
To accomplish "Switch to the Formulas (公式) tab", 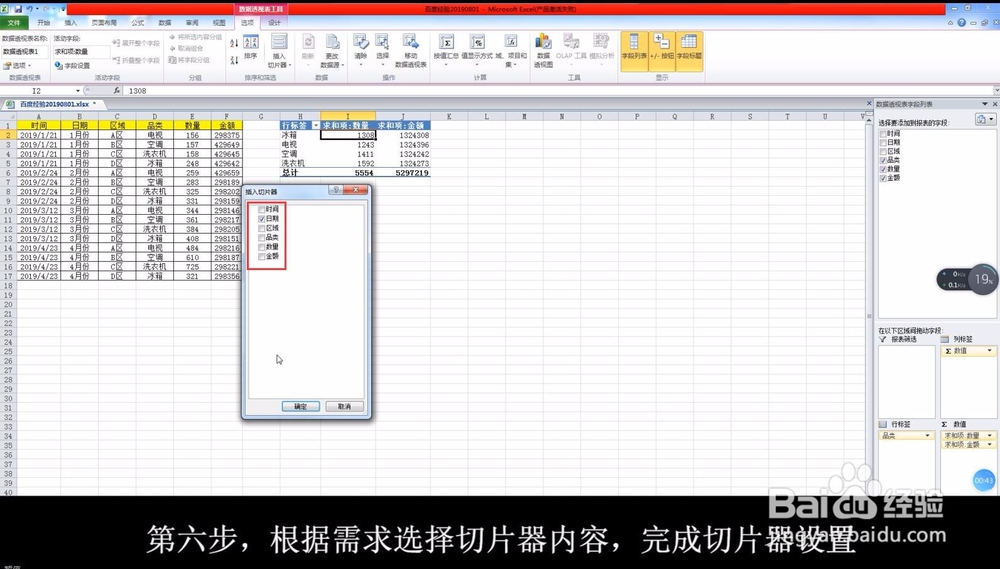I will pyautogui.click(x=138, y=22).
